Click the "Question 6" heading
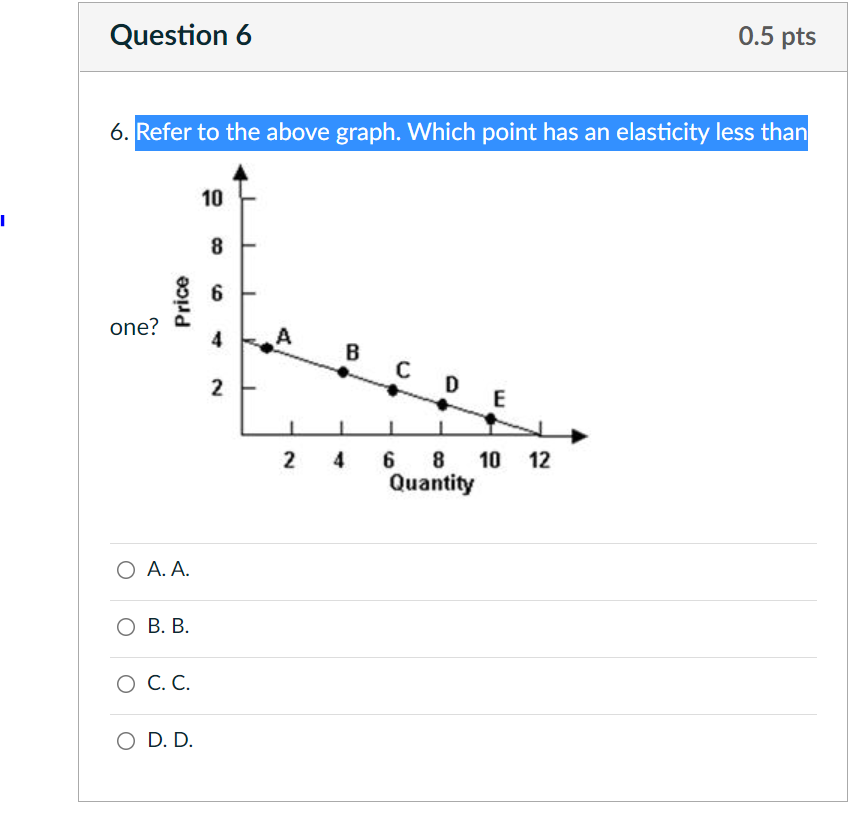867x820 pixels. pyautogui.click(x=181, y=36)
